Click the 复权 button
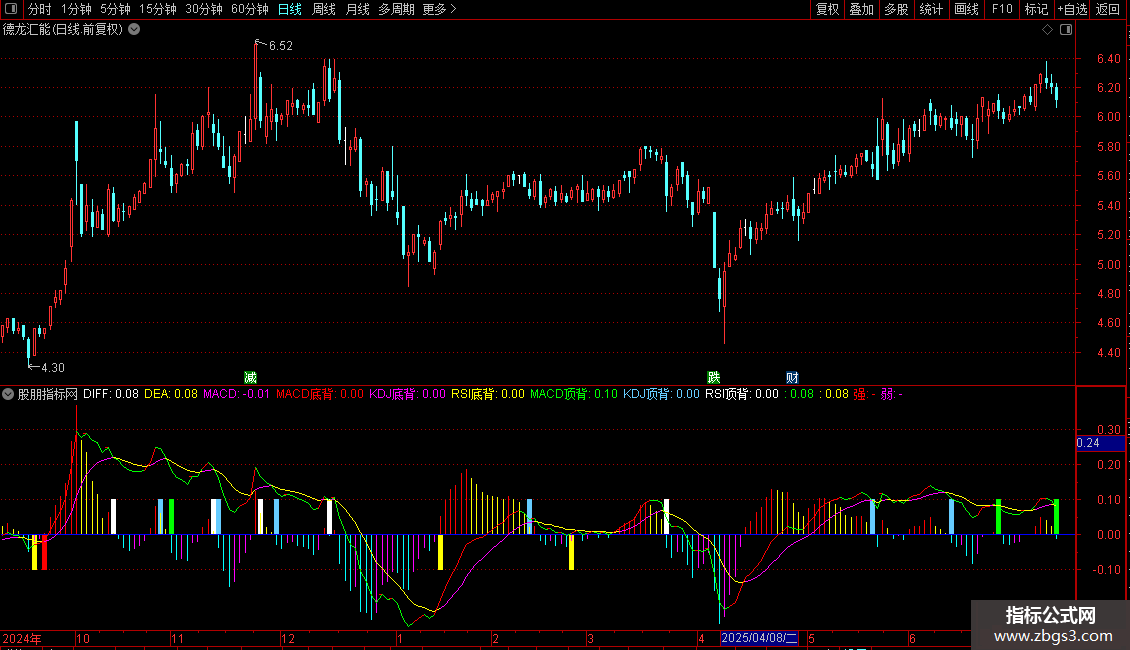Screen dimensions: 1130x650 827,9
